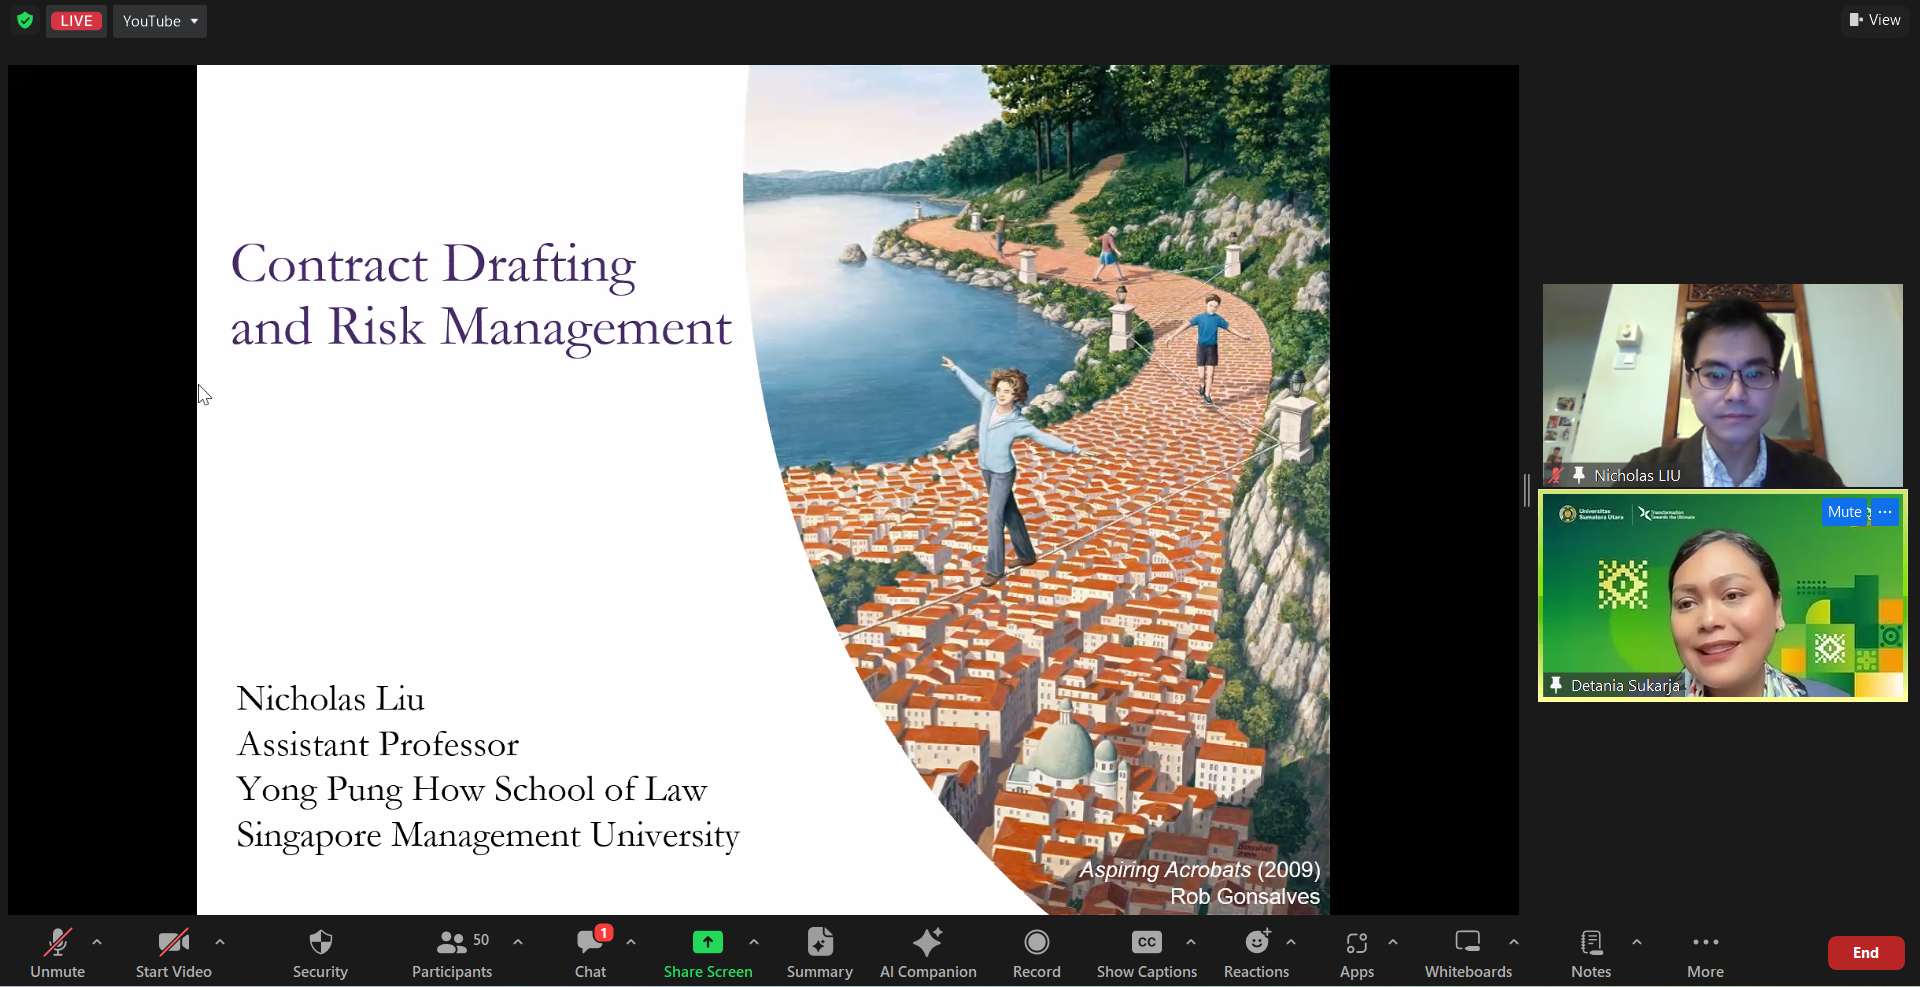Expand sharing options arrow beside Share Screen
The height and width of the screenshot is (987, 1920).
(x=754, y=942)
